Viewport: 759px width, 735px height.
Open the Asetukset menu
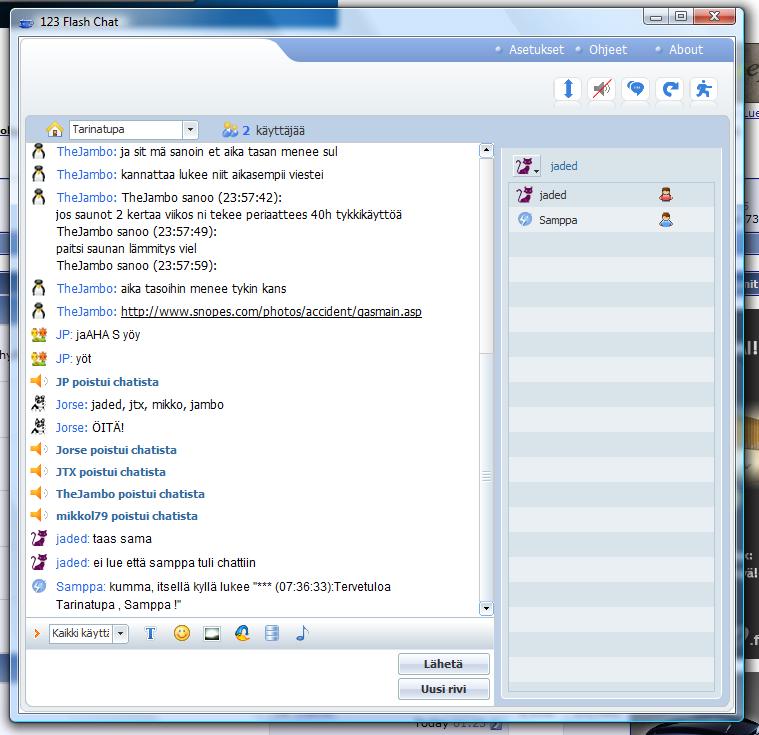pyautogui.click(x=536, y=49)
